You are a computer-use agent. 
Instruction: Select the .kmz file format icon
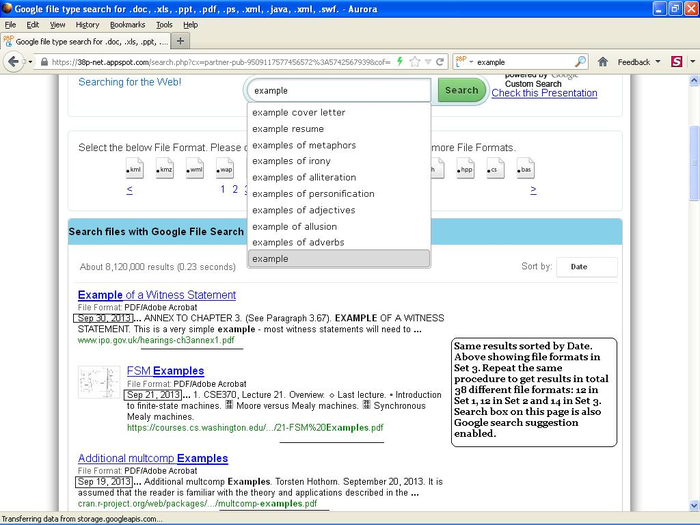[x=165, y=168]
